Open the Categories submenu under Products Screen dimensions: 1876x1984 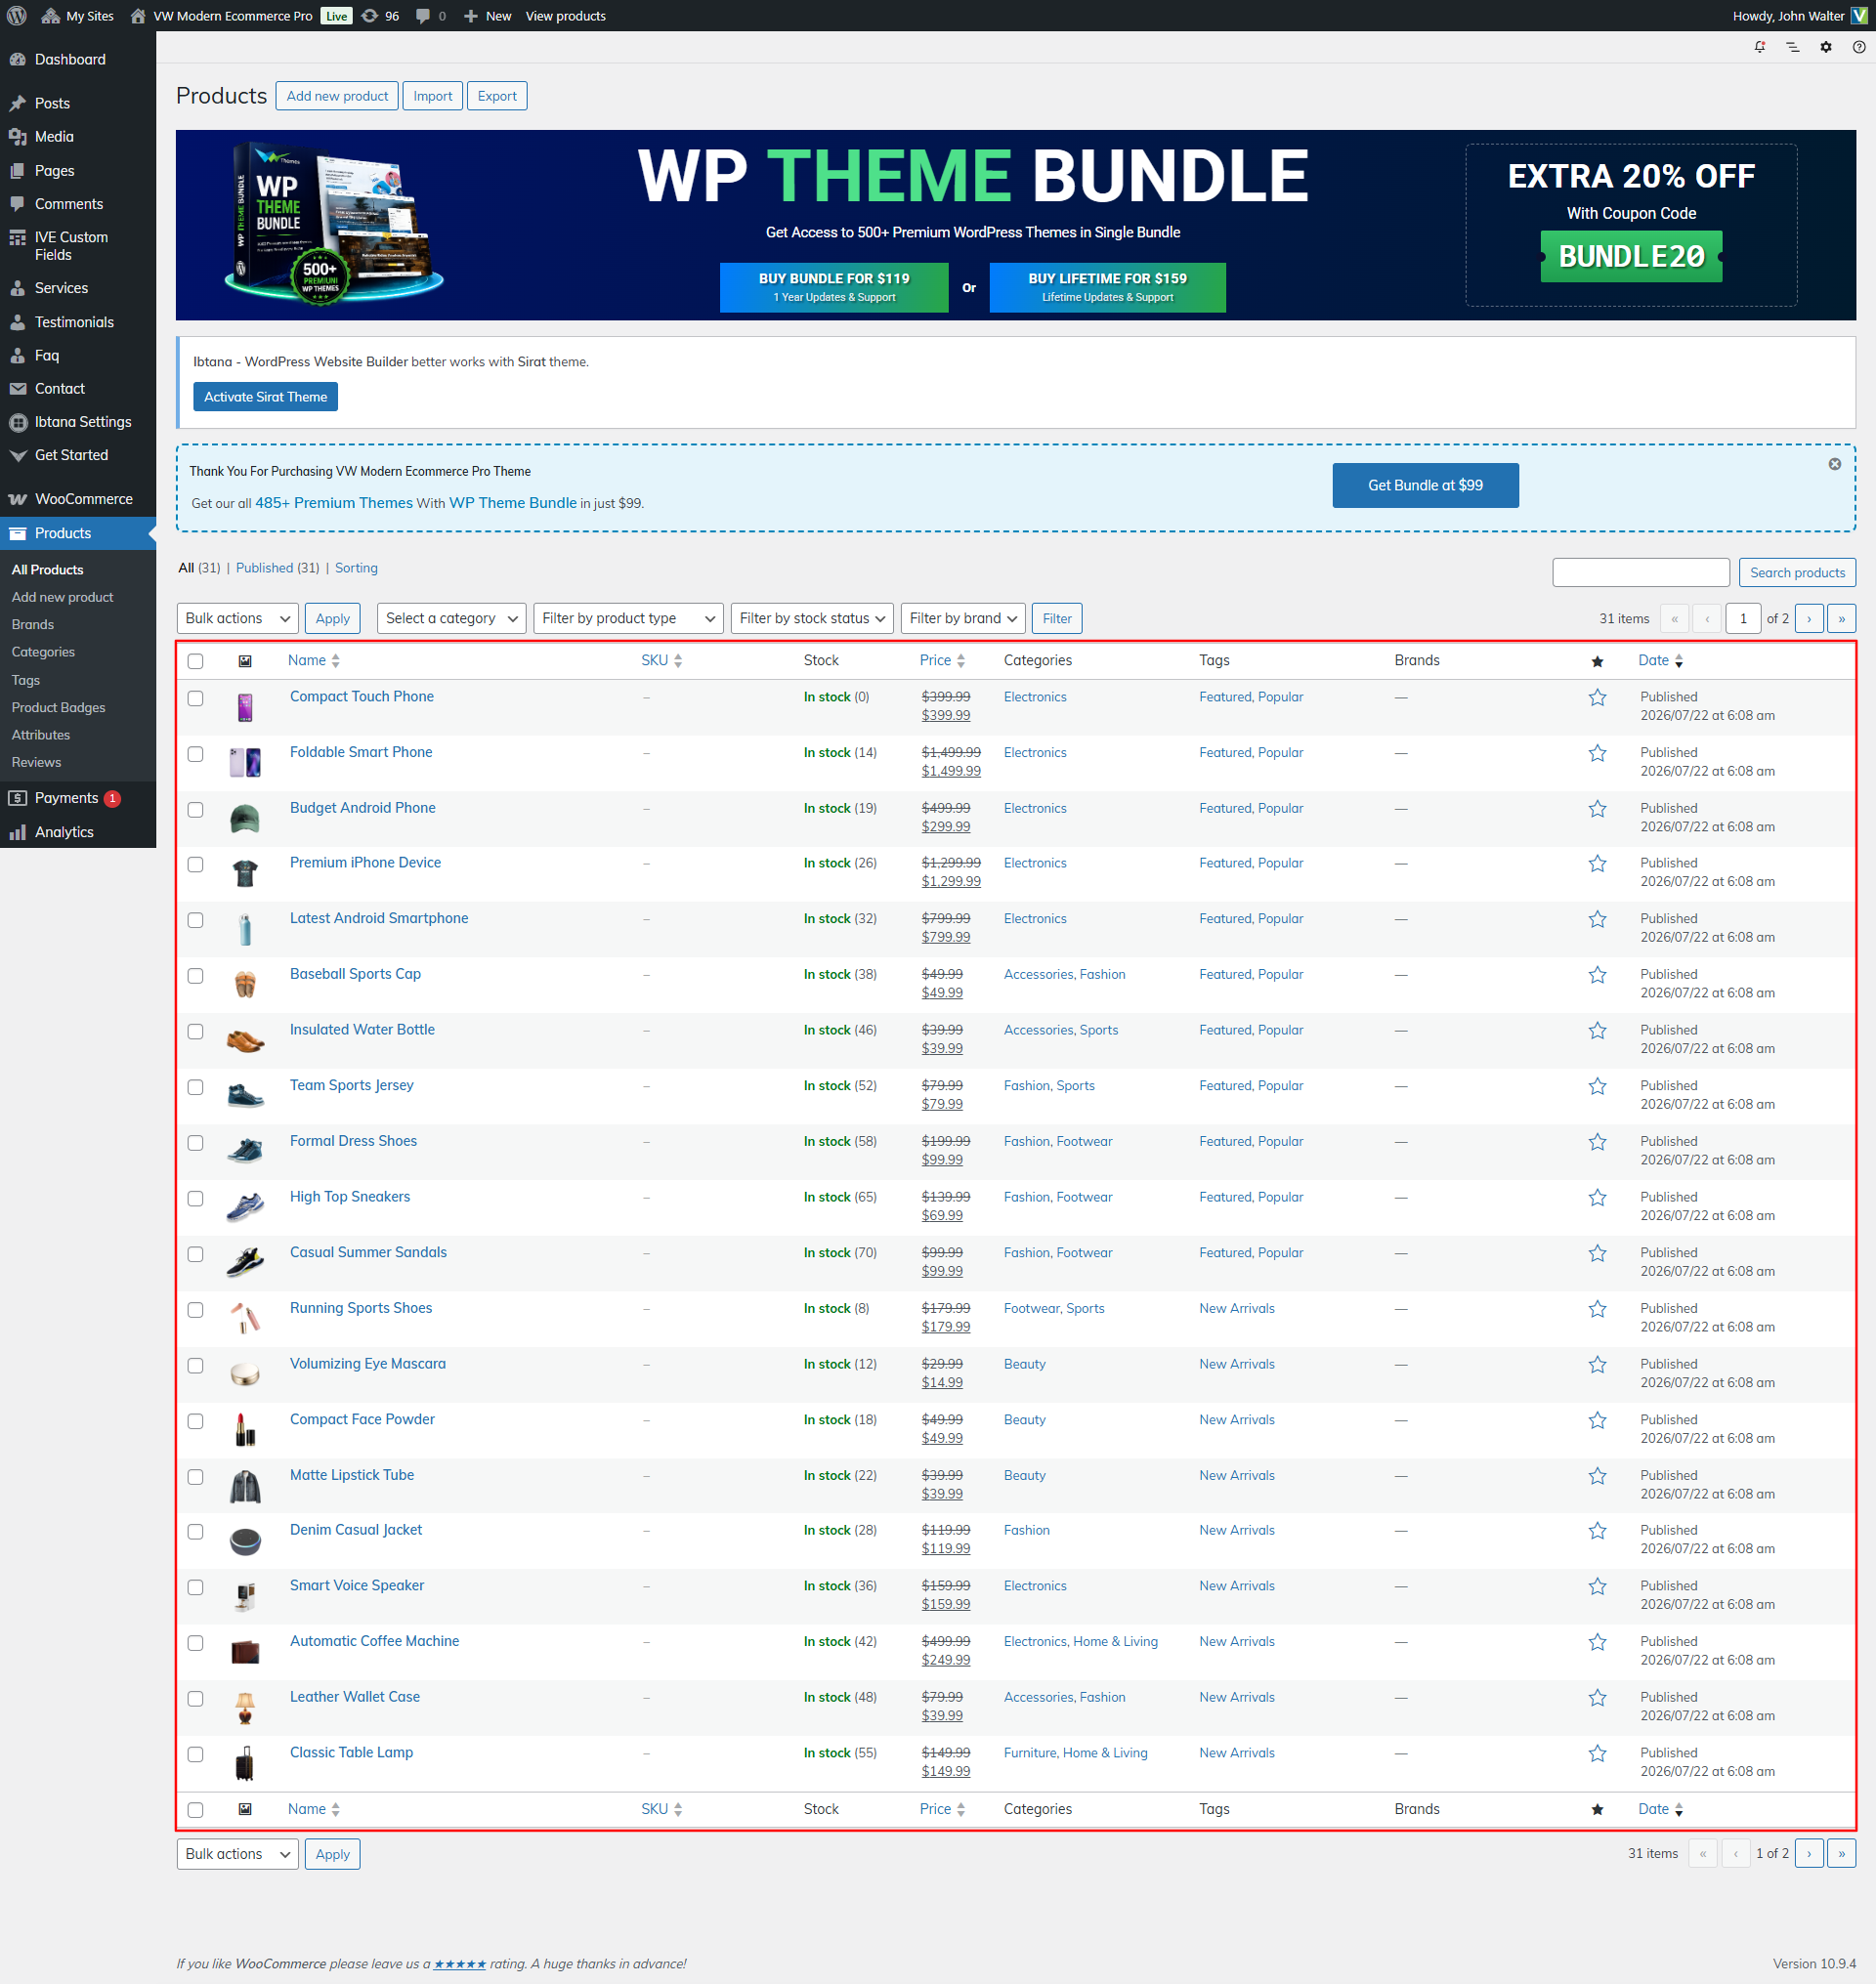[x=43, y=652]
